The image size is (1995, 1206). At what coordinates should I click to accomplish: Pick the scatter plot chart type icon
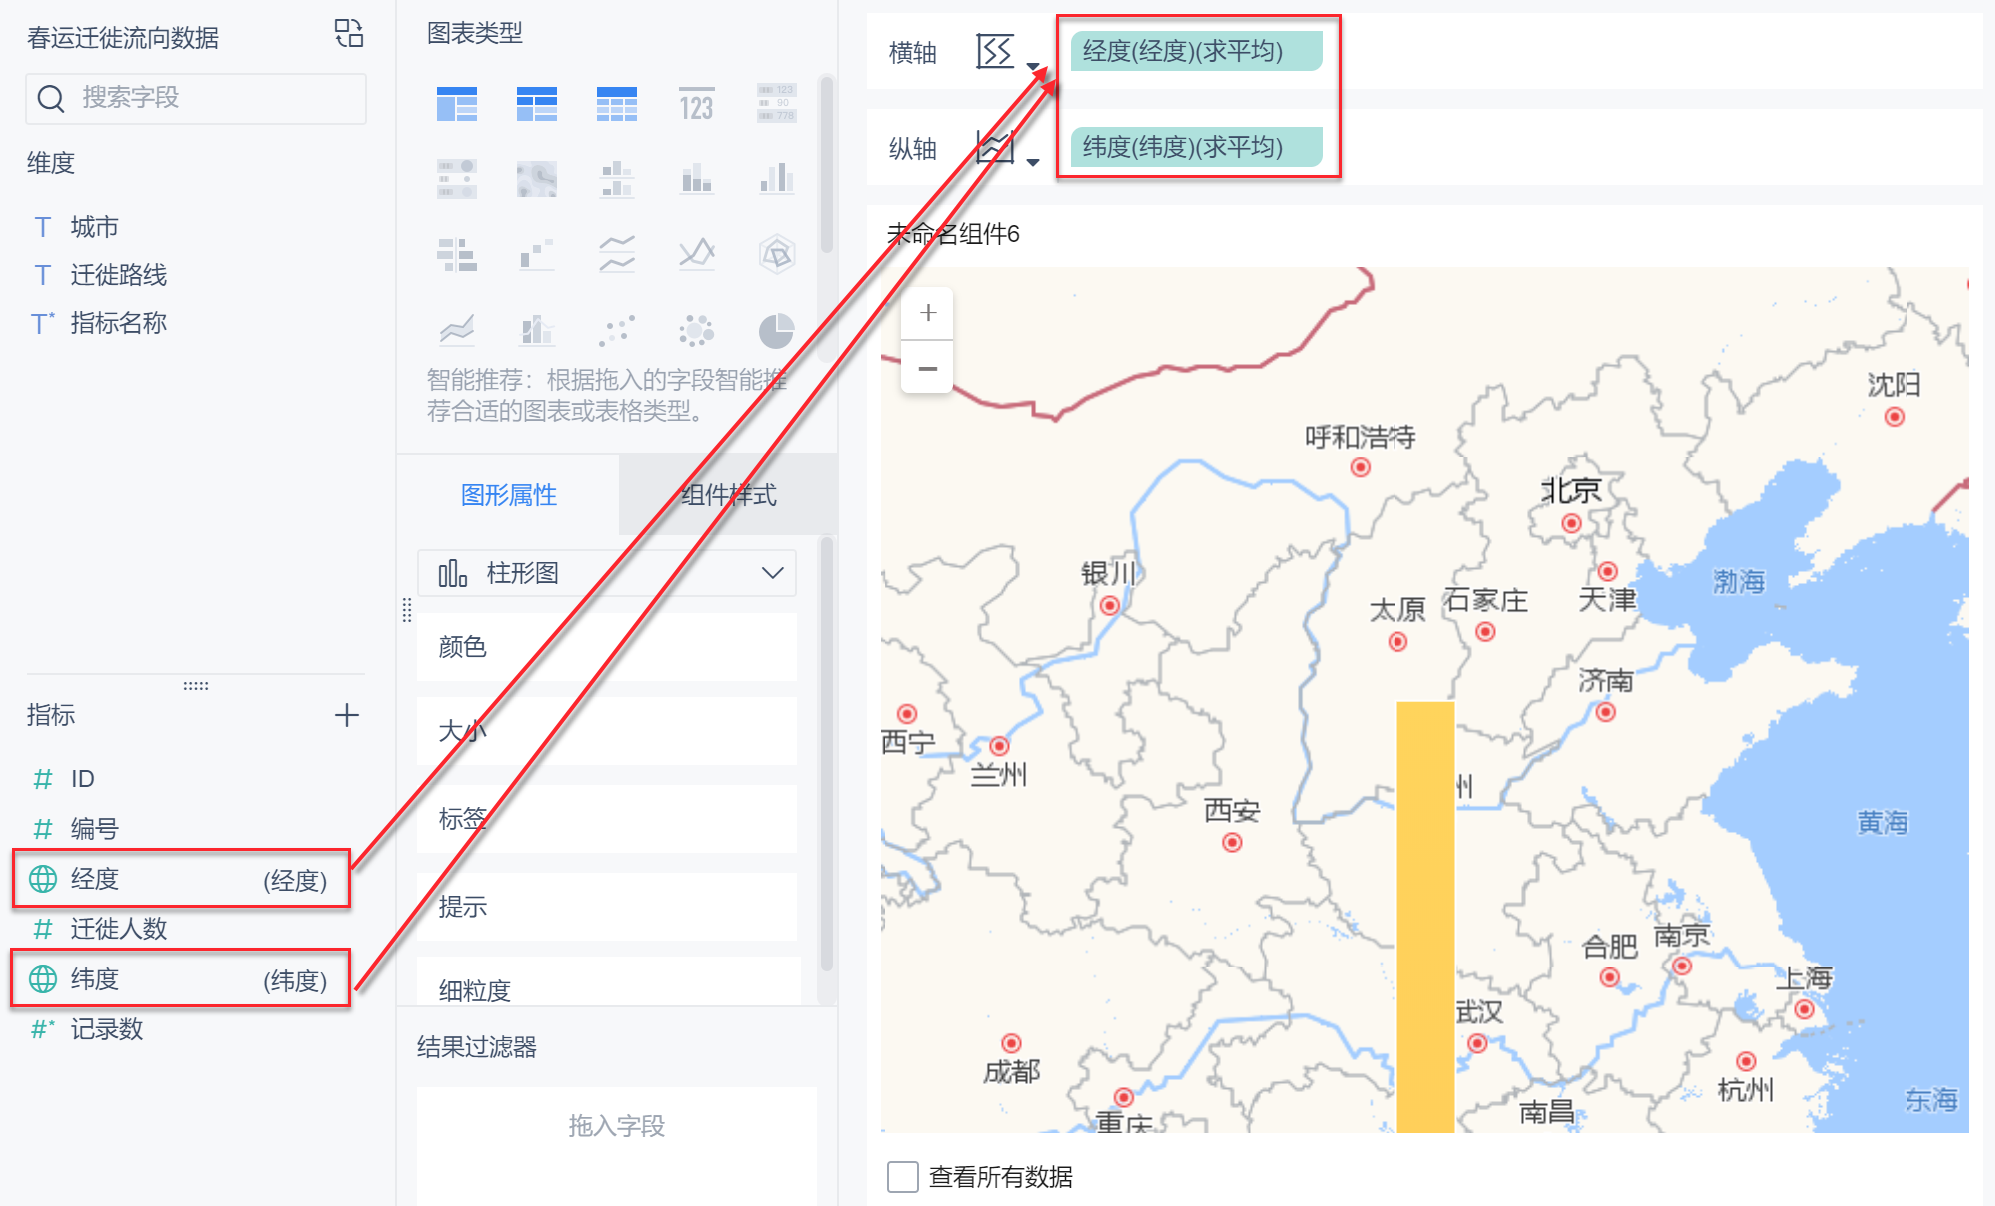pyautogui.click(x=617, y=331)
